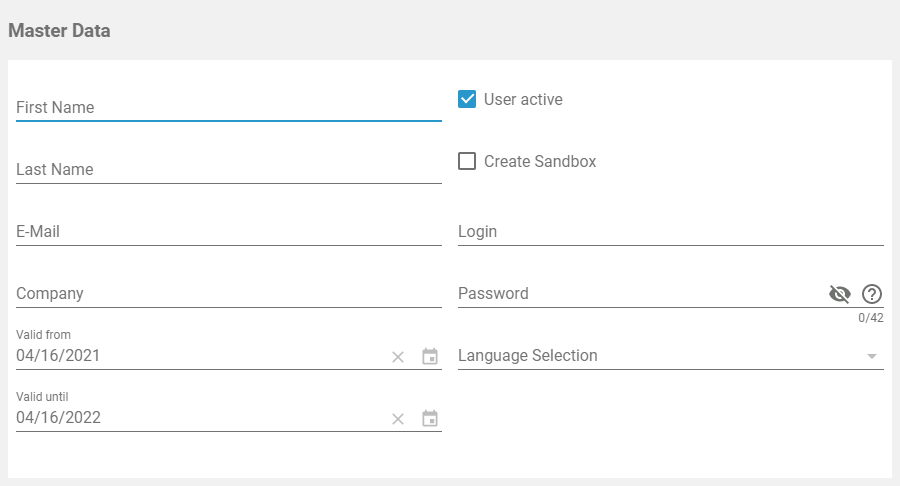Toggle password visibility eye icon

tap(840, 294)
